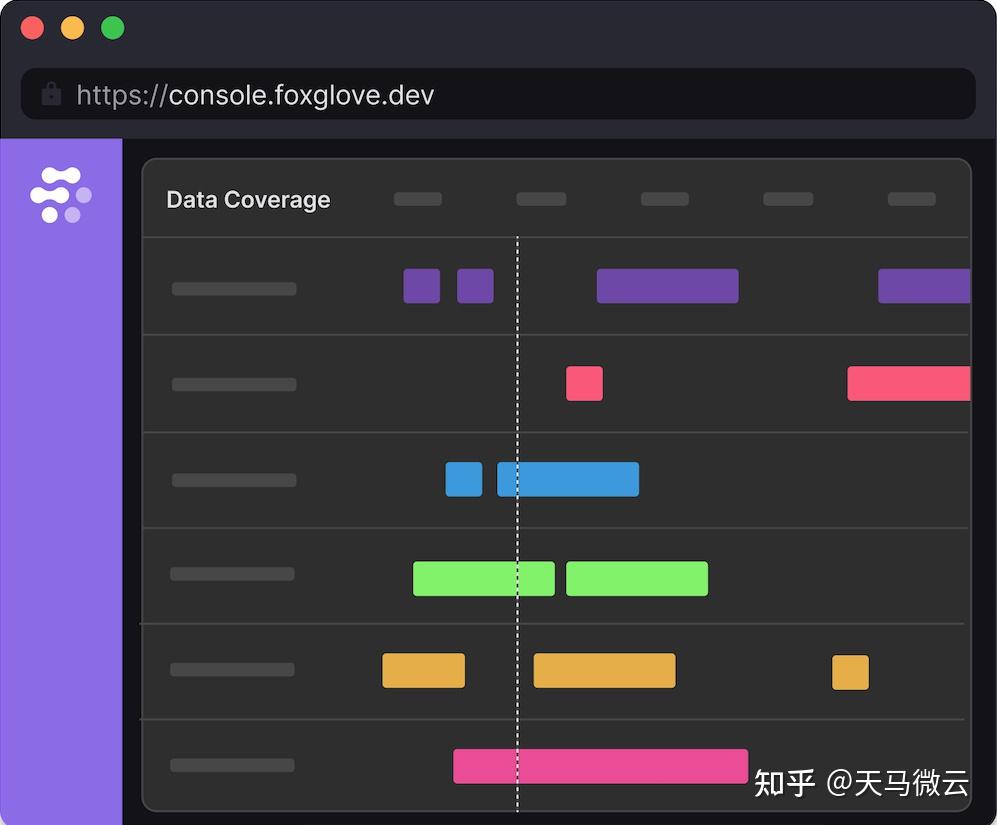Click the fourth gray icon in the header row

pyautogui.click(x=788, y=199)
